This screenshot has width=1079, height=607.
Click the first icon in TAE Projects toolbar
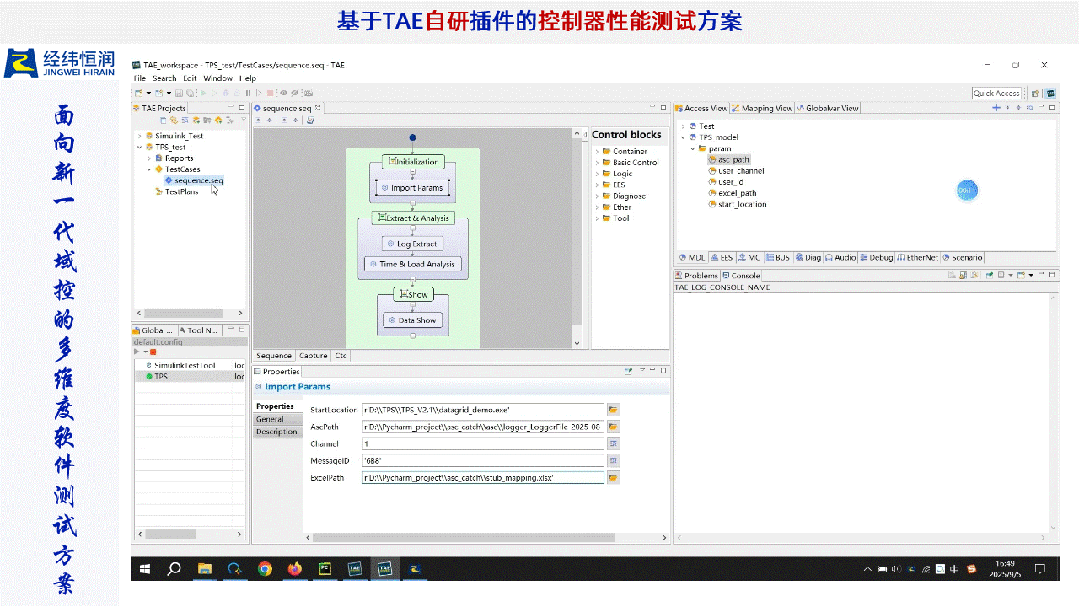pyautogui.click(x=164, y=120)
